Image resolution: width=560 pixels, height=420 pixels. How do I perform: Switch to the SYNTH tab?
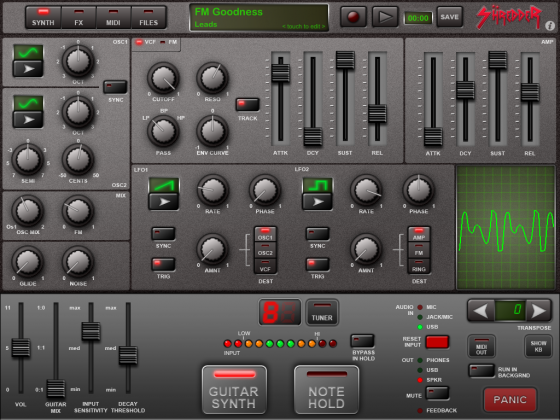tap(43, 18)
